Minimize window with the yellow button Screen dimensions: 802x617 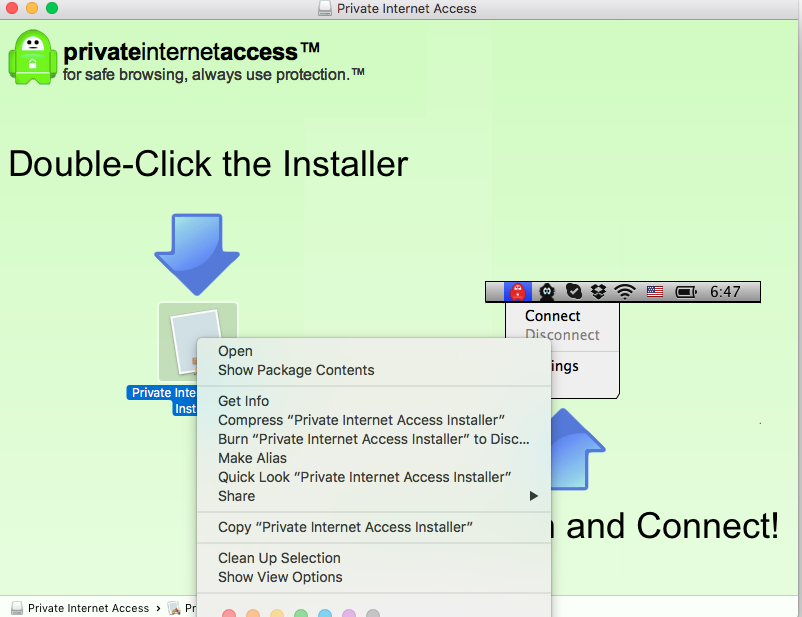pos(32,8)
